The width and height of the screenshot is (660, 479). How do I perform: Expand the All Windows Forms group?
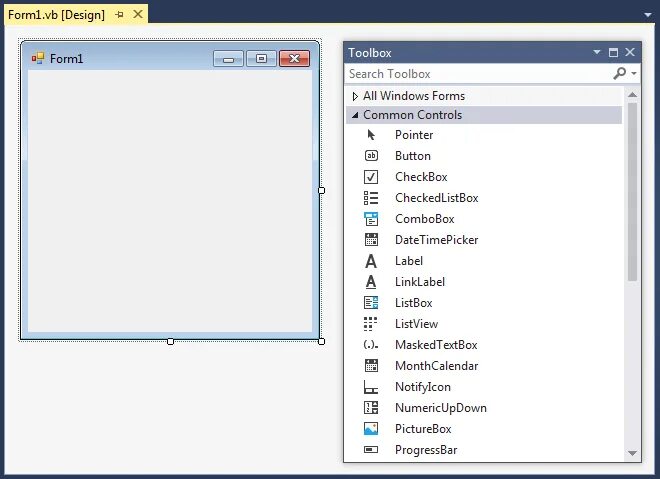point(355,96)
